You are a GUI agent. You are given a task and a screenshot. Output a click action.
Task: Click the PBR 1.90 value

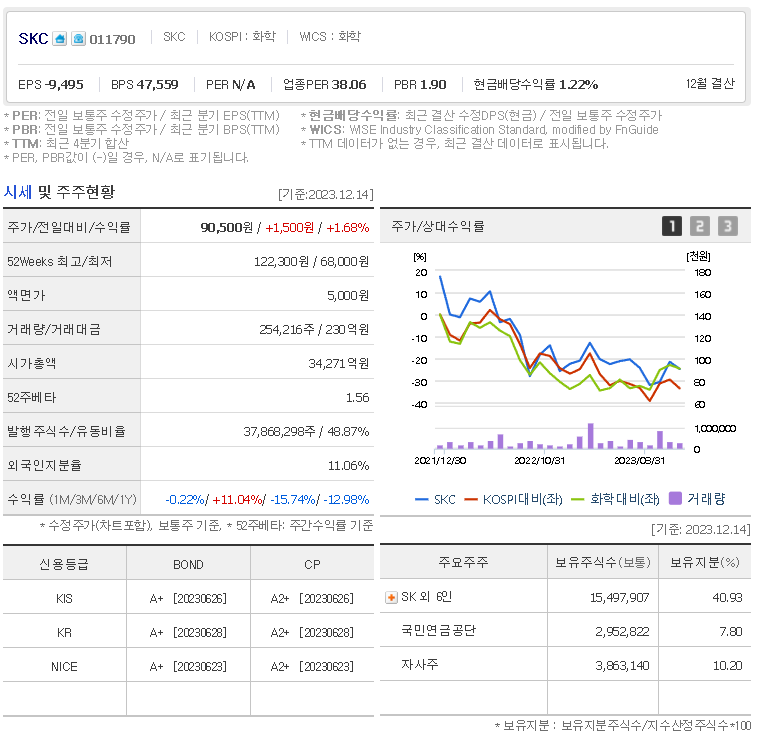(420, 85)
